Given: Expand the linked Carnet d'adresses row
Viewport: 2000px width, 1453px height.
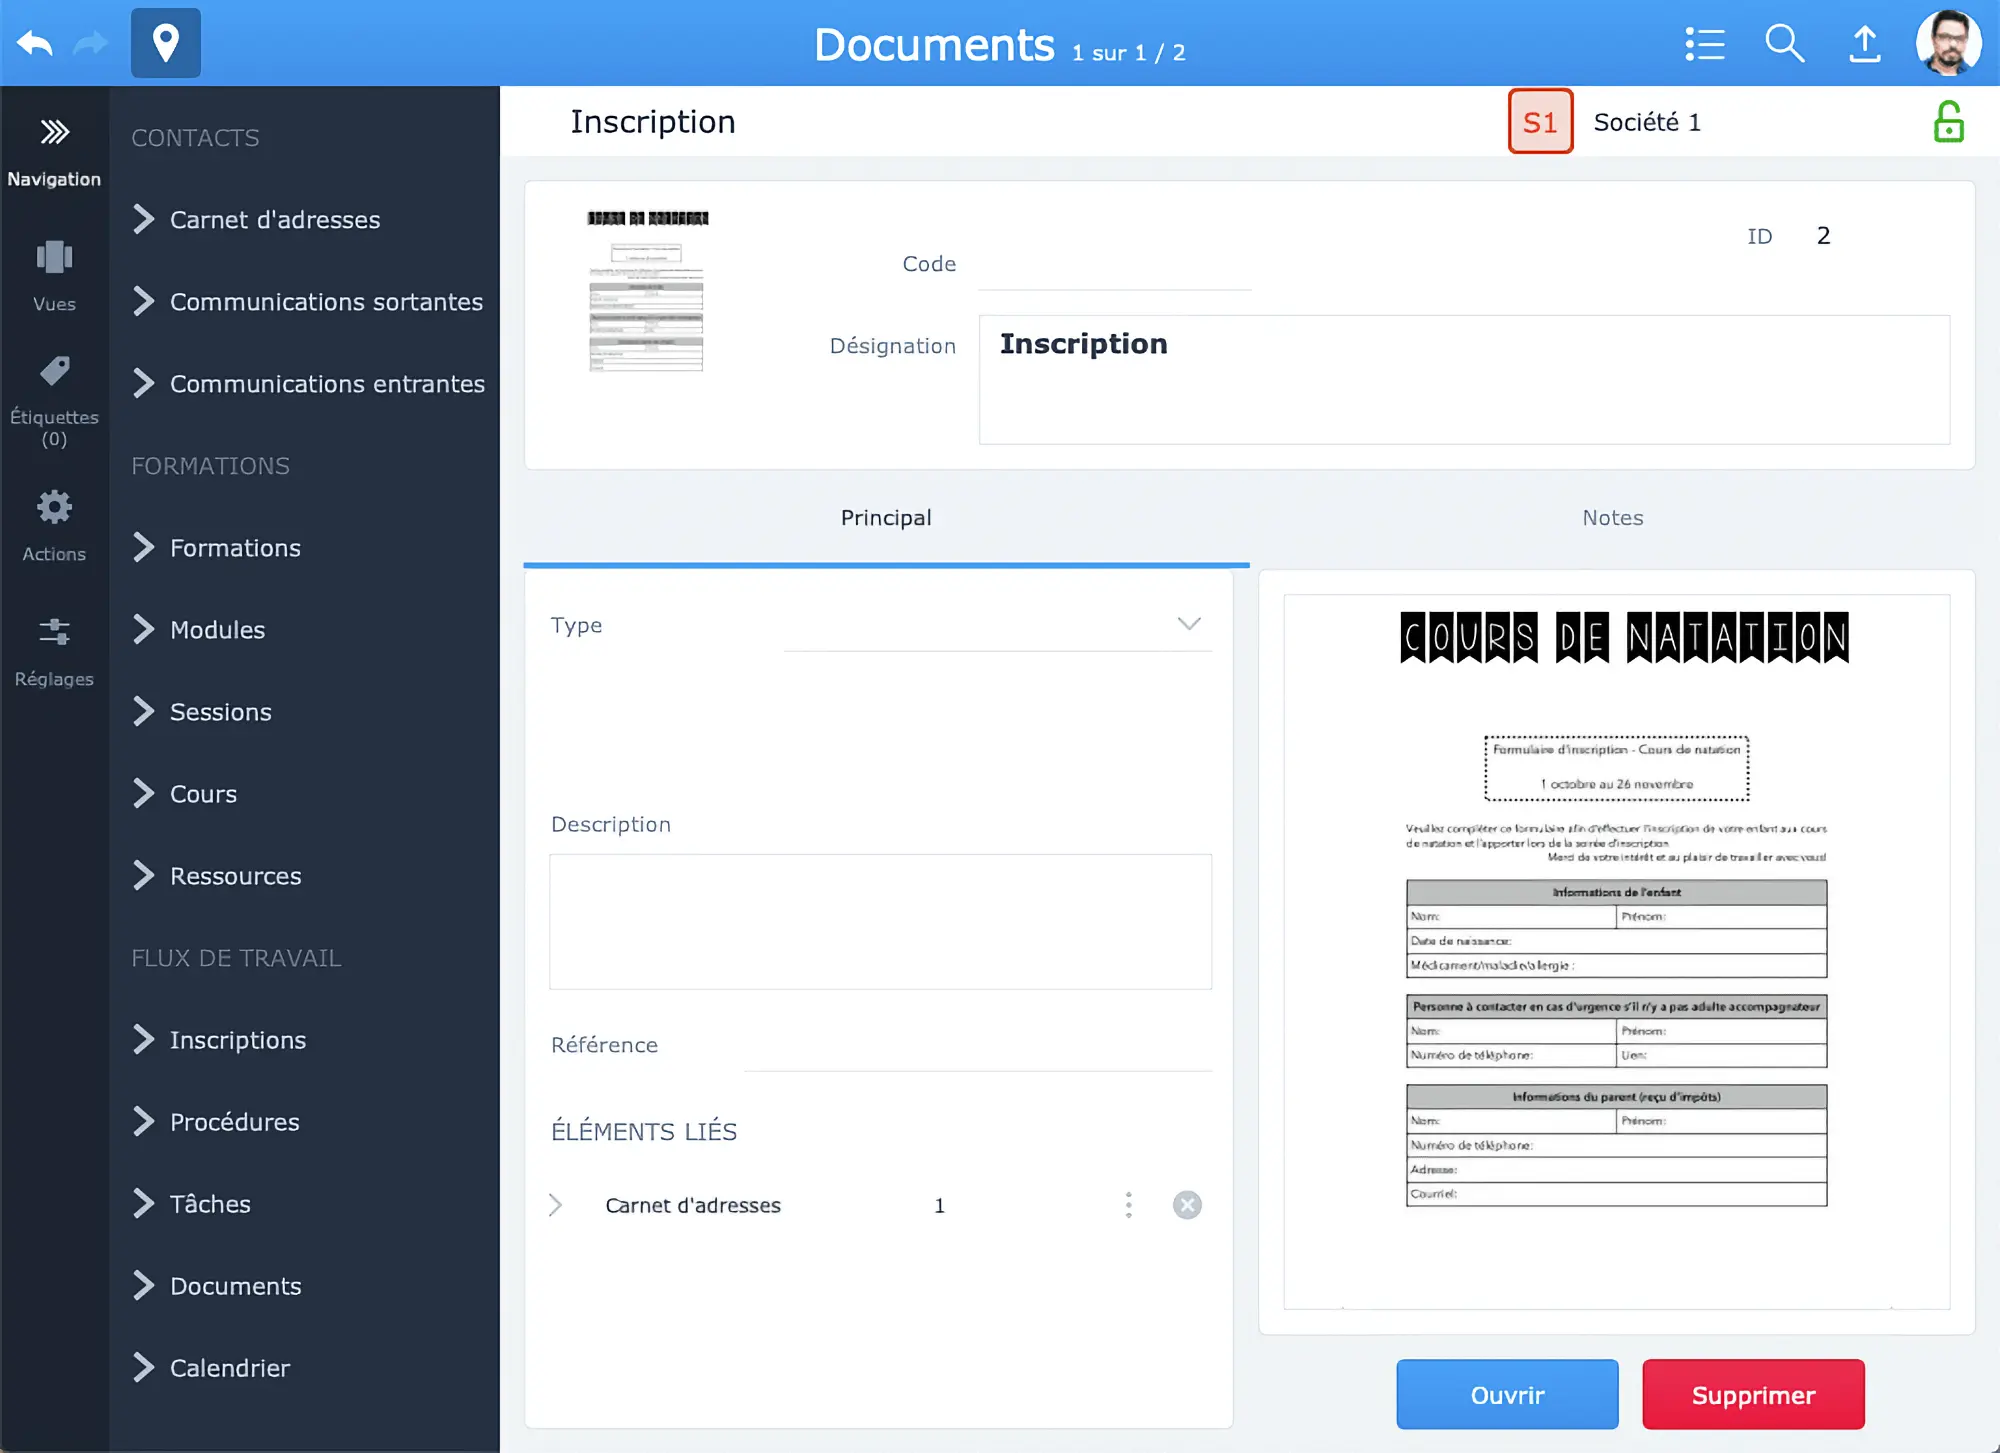Looking at the screenshot, I should (556, 1205).
